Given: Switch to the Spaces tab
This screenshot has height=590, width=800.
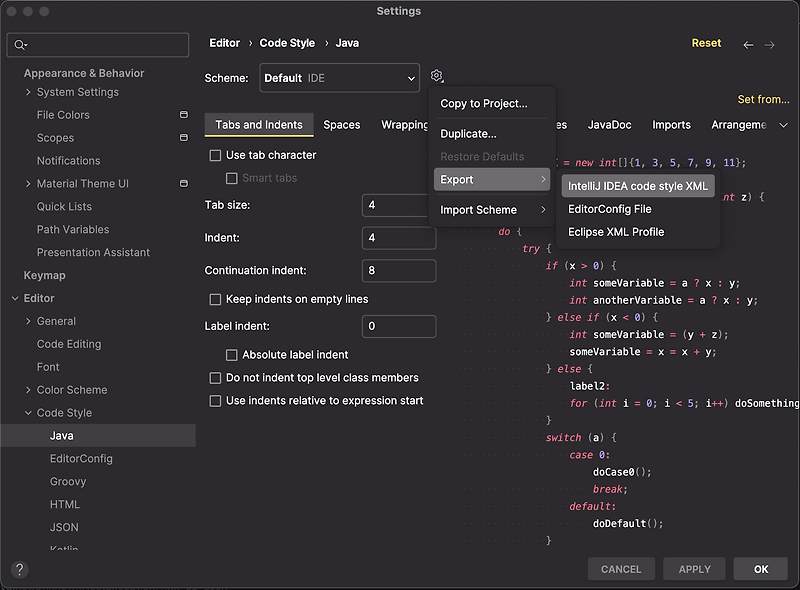Looking at the screenshot, I should coord(342,125).
